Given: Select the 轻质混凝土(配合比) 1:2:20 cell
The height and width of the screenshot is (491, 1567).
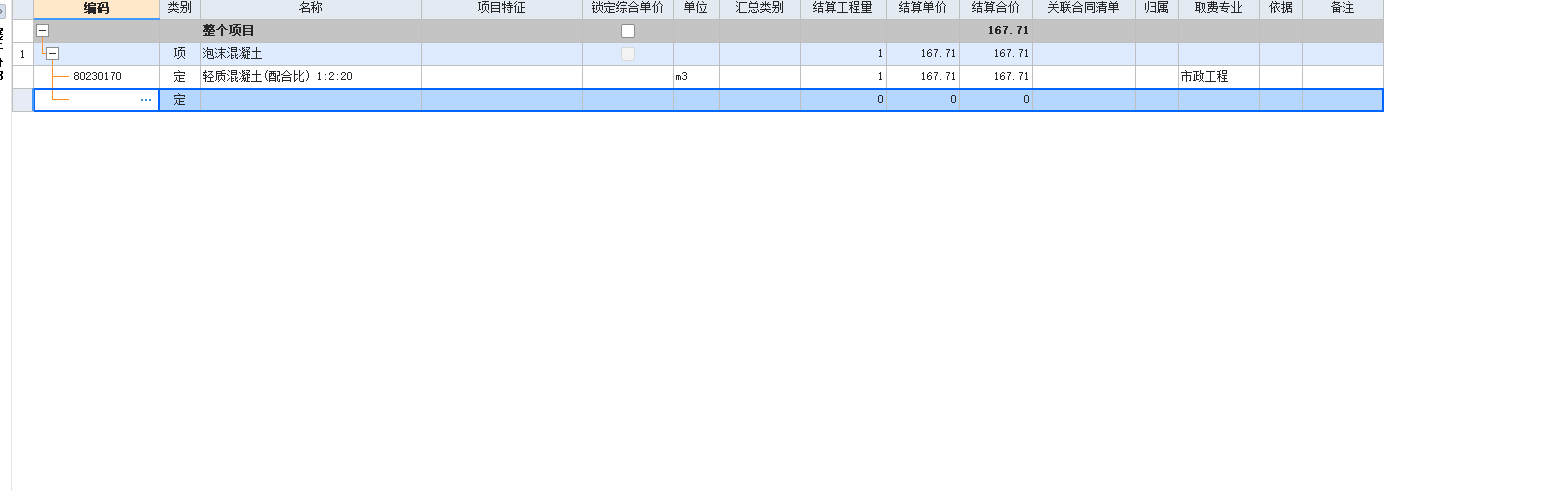Looking at the screenshot, I should pyautogui.click(x=311, y=76).
